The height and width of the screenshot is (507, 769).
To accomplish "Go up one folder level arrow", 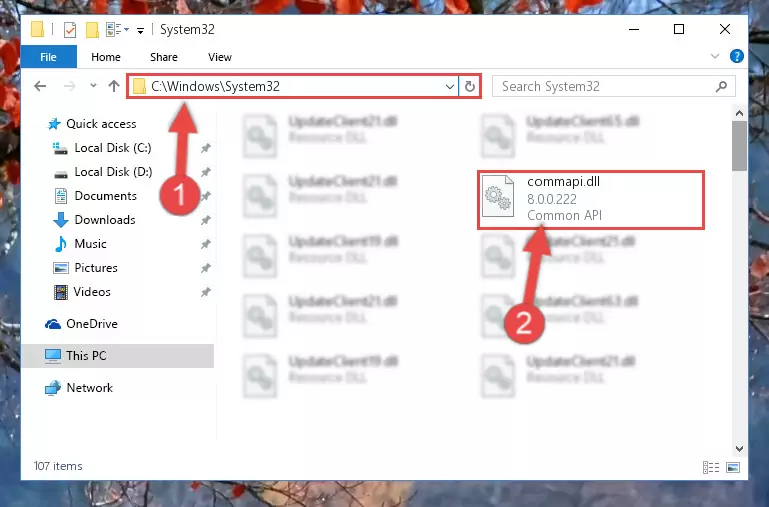I will (114, 86).
